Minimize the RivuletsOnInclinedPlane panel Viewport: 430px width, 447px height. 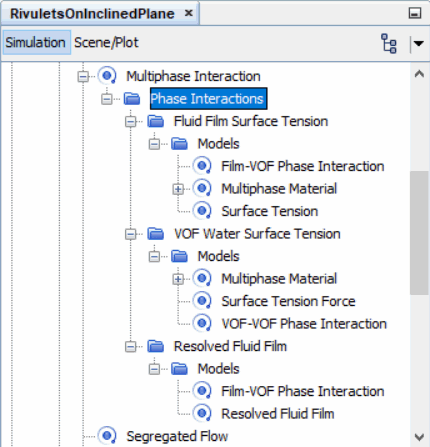tap(415, 13)
